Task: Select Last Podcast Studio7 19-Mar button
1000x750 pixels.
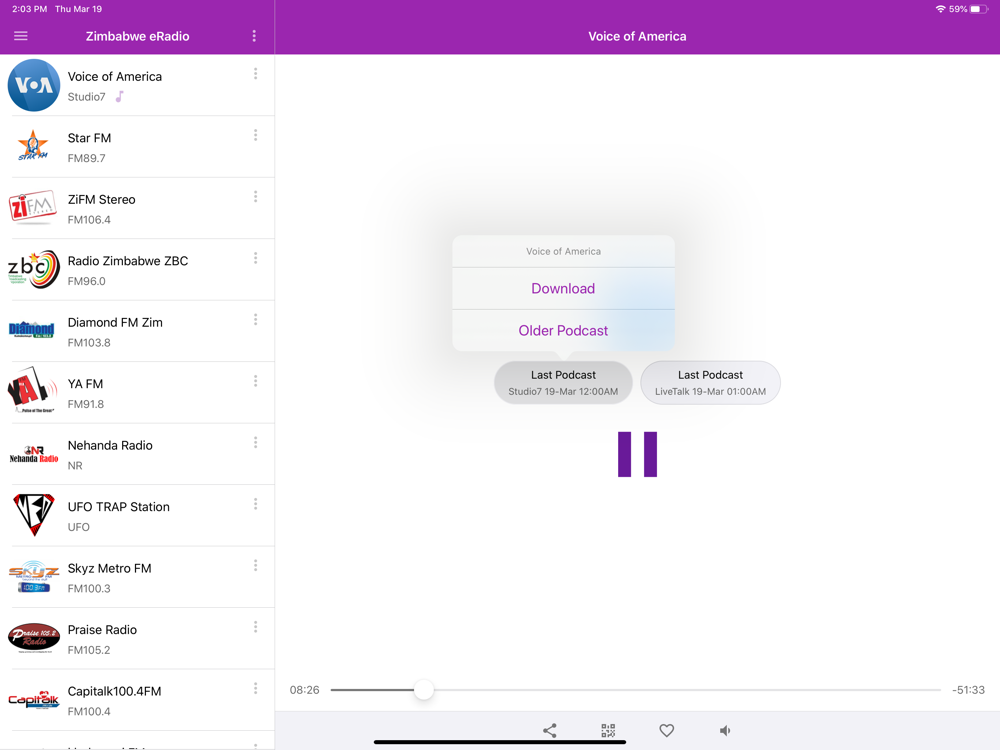Action: tap(563, 383)
